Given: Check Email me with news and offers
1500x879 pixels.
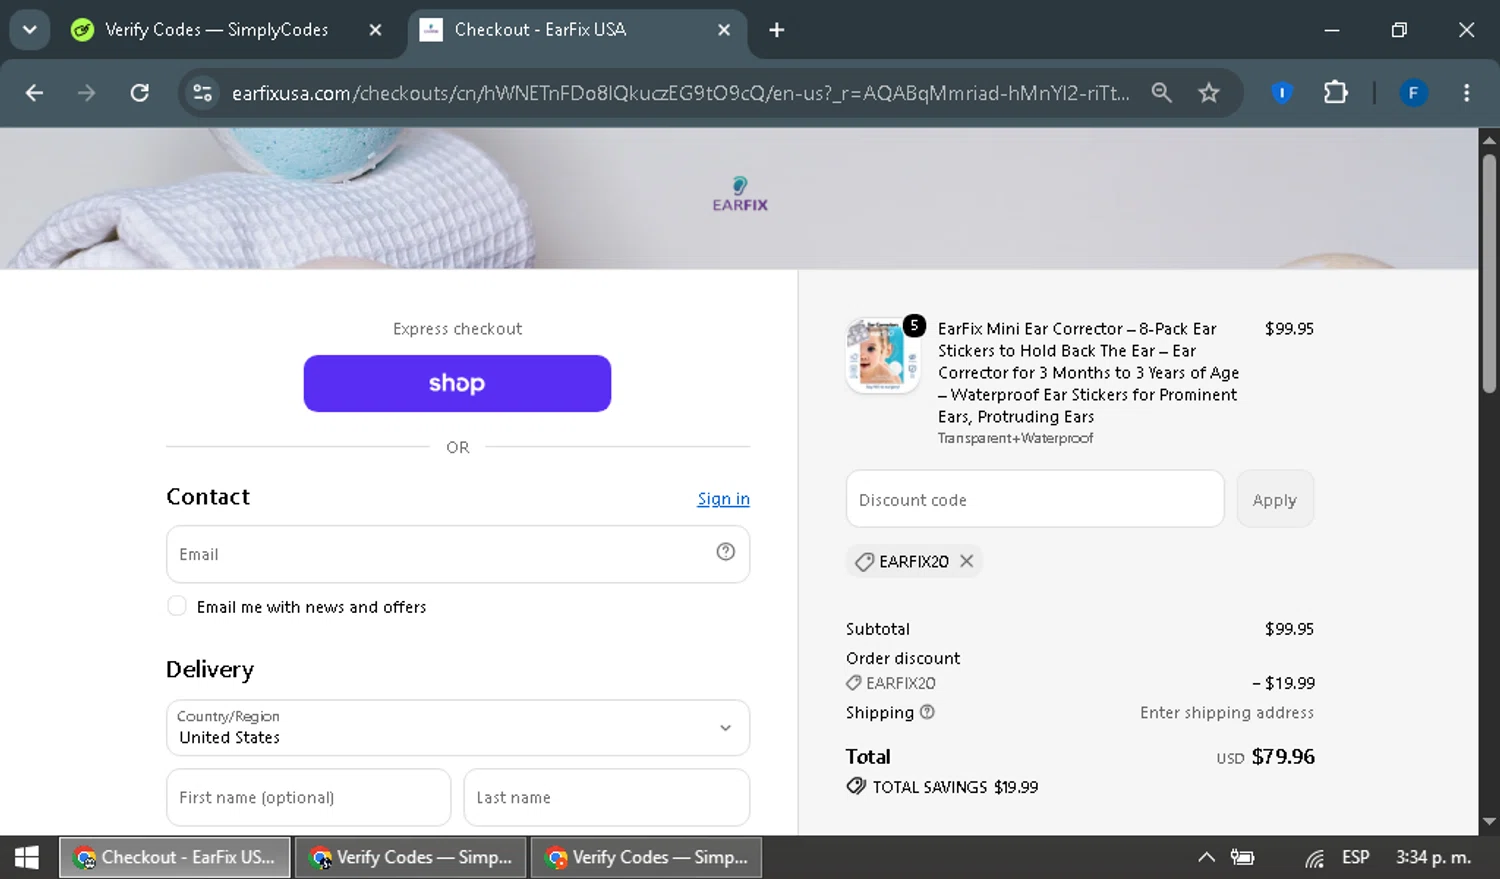Looking at the screenshot, I should (177, 606).
